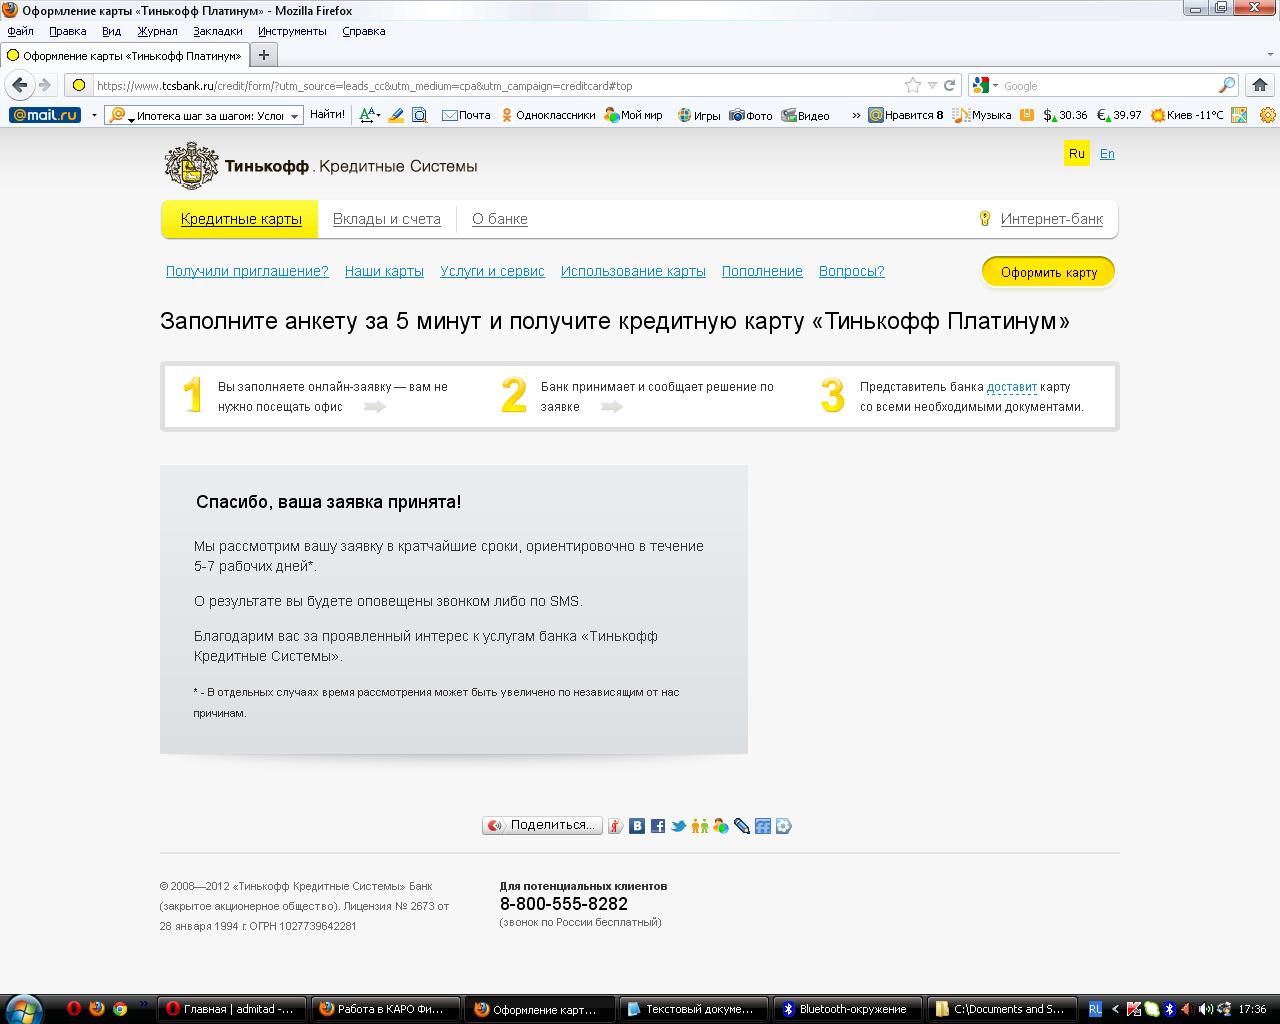The width and height of the screenshot is (1280, 1024).
Task: Click the Moi Mir share icon
Action: 721,826
